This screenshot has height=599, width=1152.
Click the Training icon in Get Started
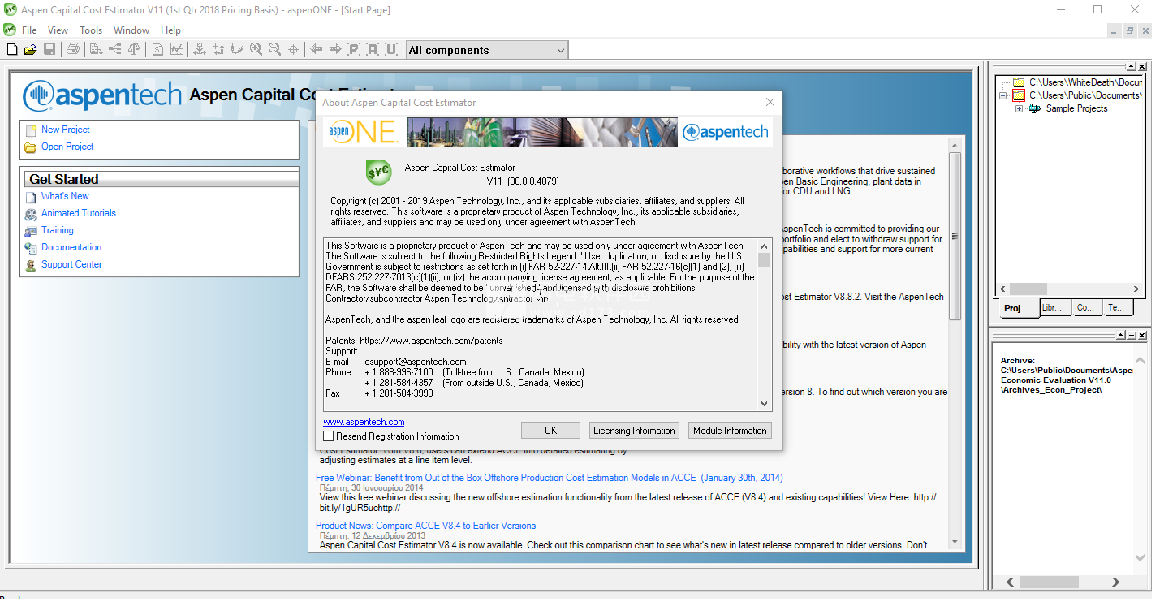pyautogui.click(x=30, y=231)
